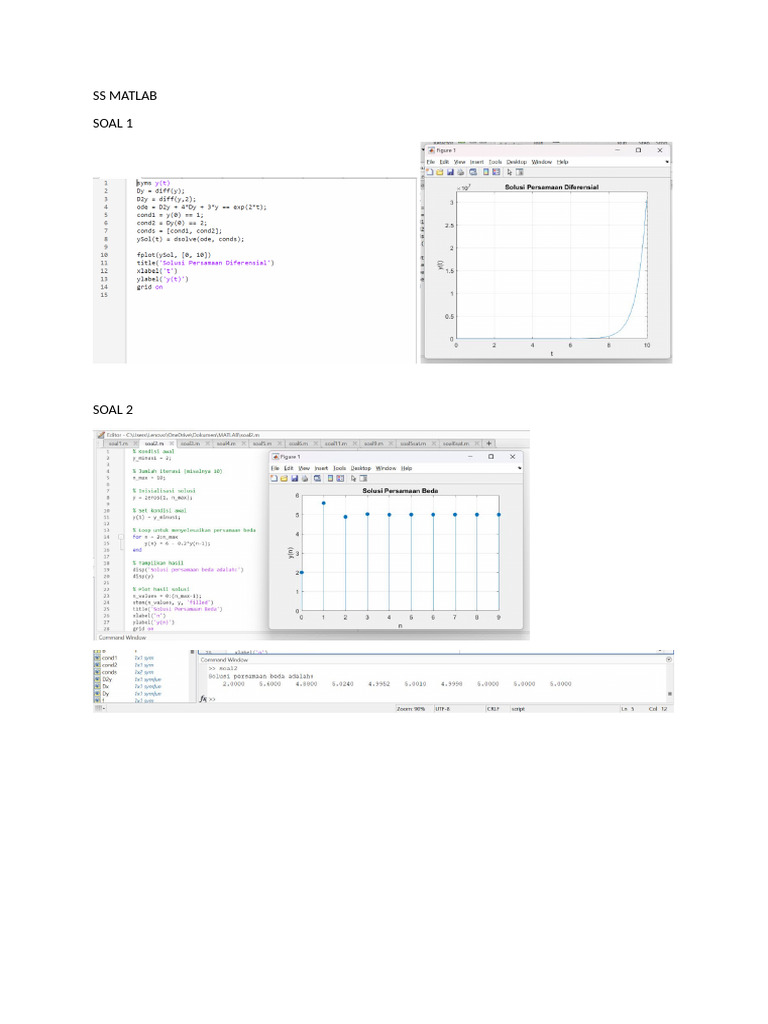Click the 'SS MATLAB' heading text
Image resolution: width=768 pixels, height=1024 pixels.
[x=125, y=95]
